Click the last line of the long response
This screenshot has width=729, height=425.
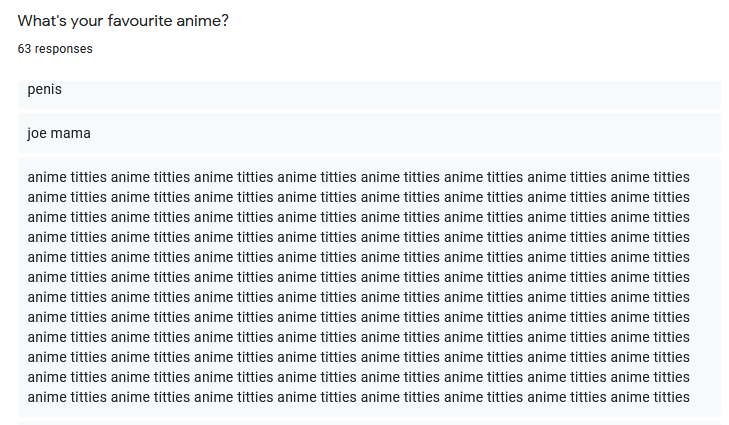358,397
